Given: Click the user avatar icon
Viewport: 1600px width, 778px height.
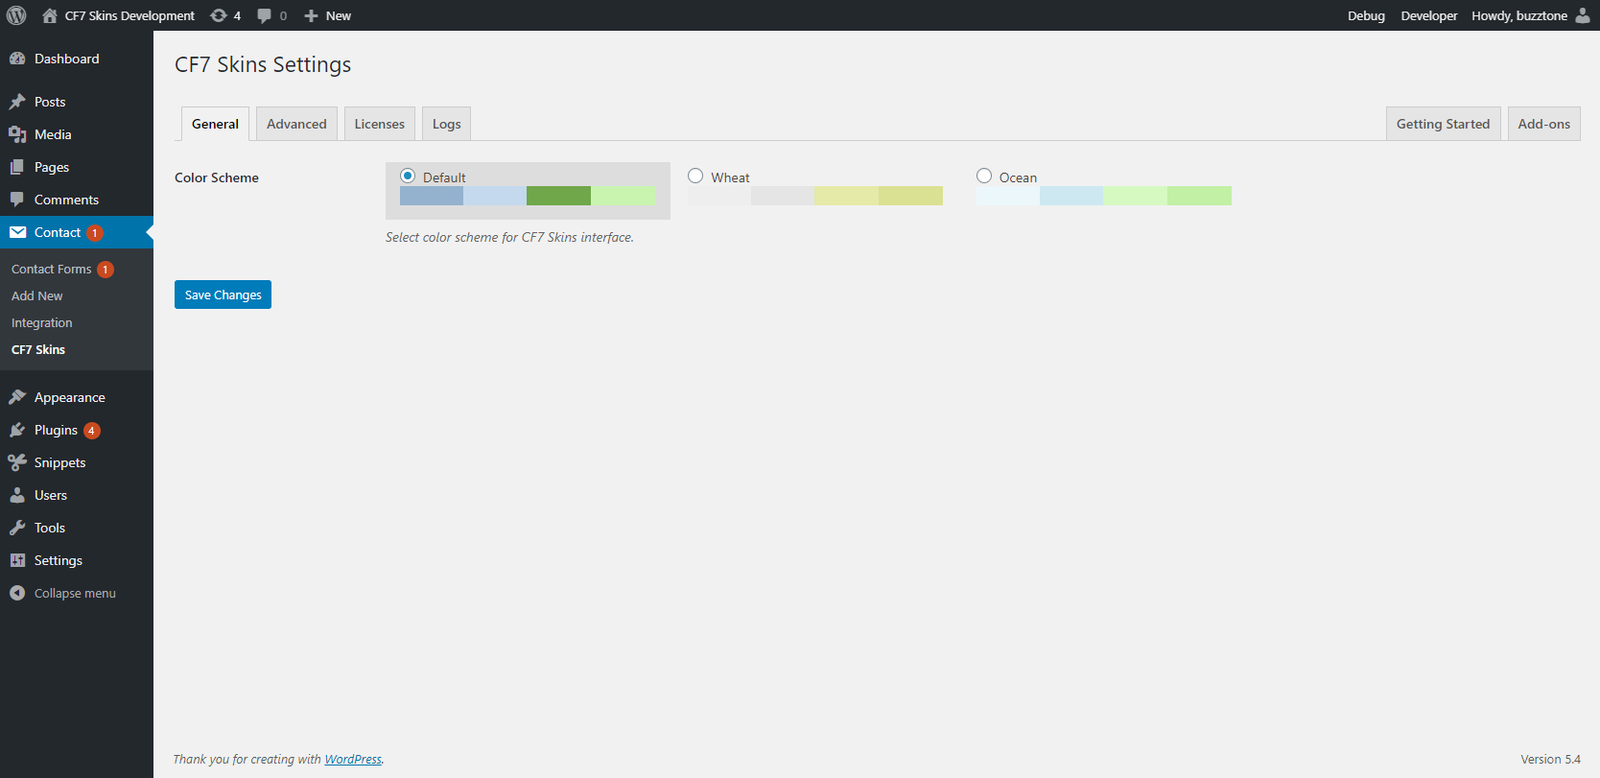Looking at the screenshot, I should (x=1582, y=15).
